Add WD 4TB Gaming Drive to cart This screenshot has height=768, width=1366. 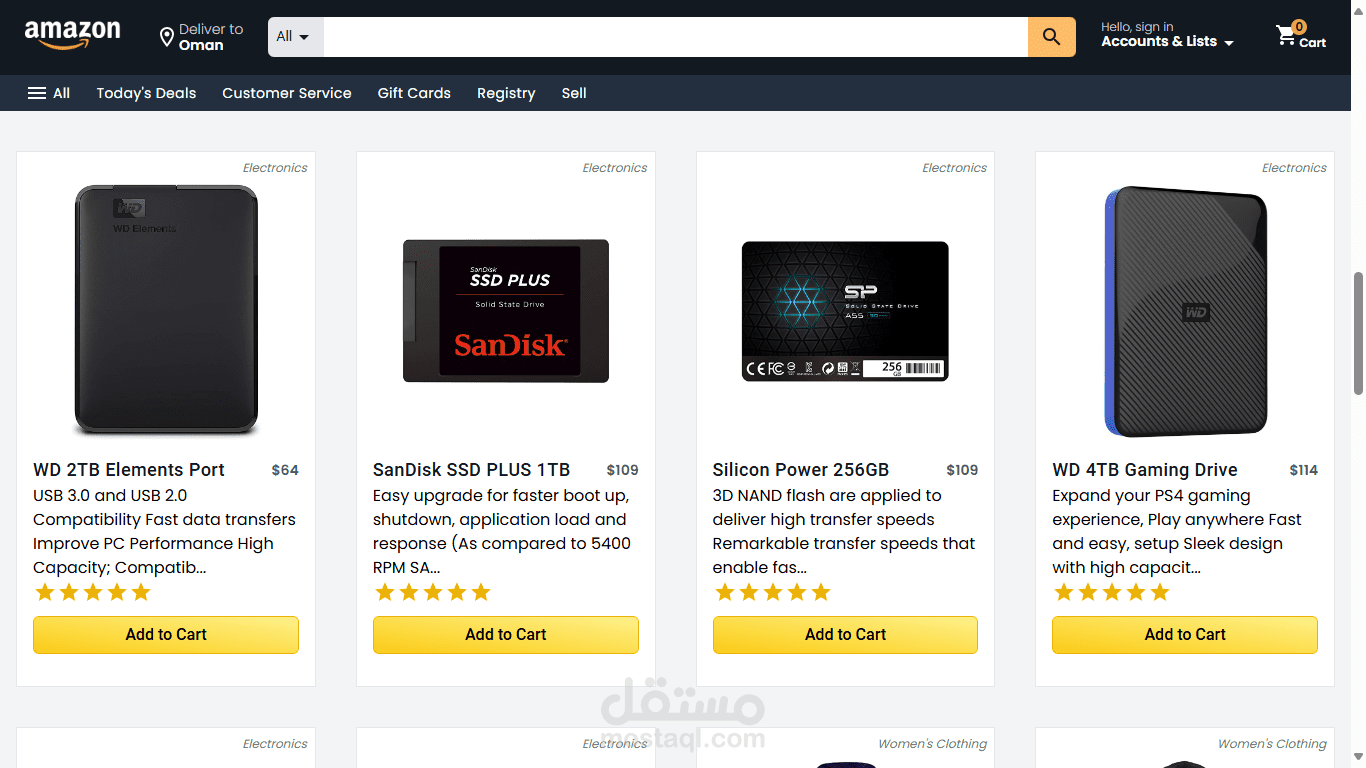pyautogui.click(x=1185, y=635)
